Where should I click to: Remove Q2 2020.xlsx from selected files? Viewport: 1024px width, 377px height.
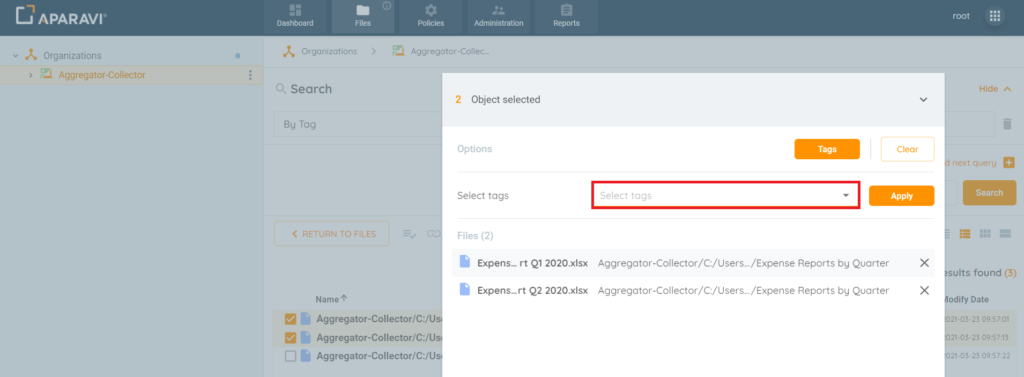pos(924,291)
